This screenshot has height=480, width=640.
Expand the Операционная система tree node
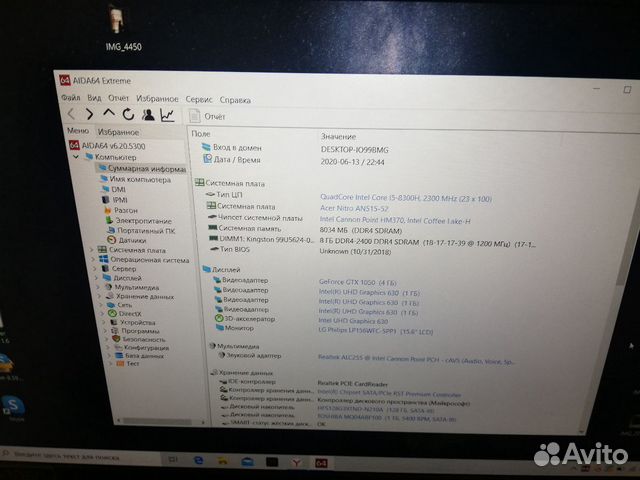tap(92, 259)
